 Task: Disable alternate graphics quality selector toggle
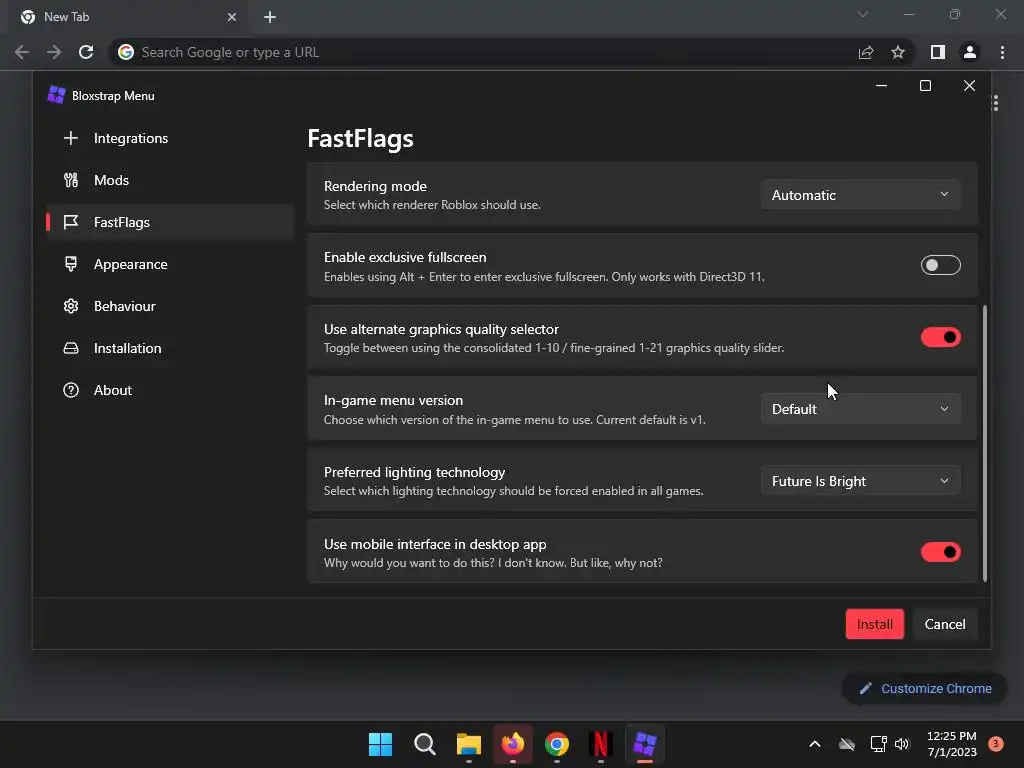(x=940, y=337)
